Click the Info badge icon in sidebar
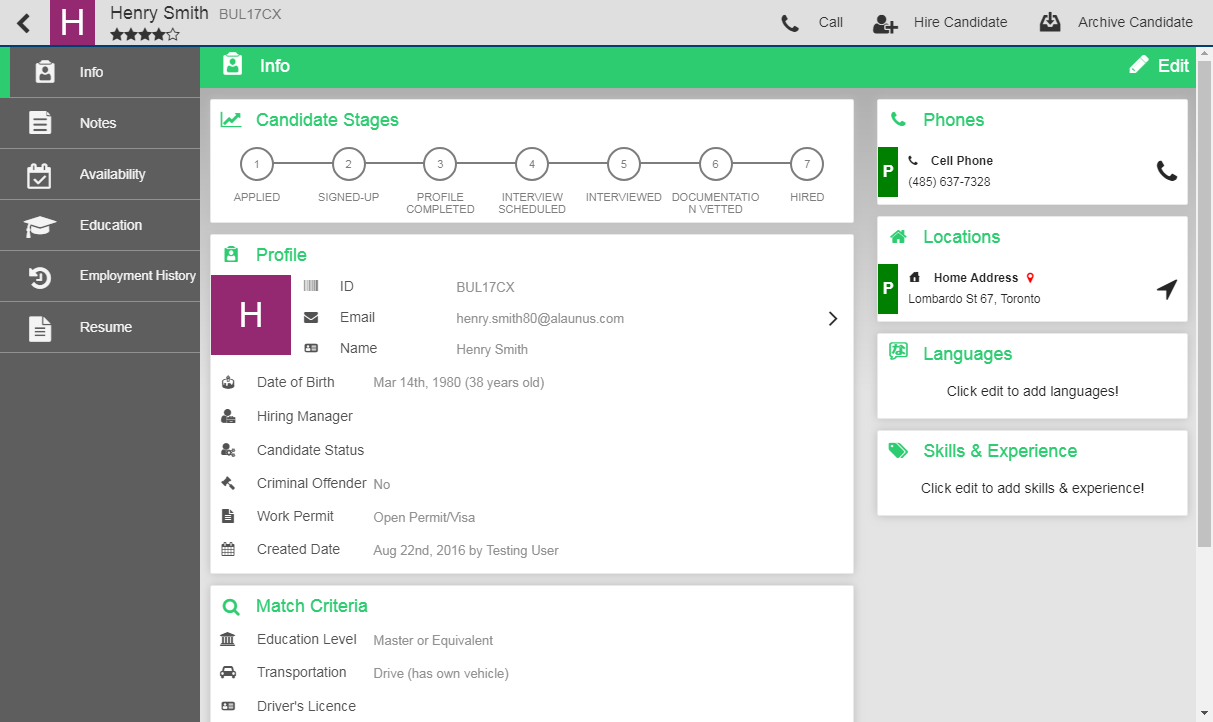Image resolution: width=1213 pixels, height=722 pixels. tap(44, 72)
